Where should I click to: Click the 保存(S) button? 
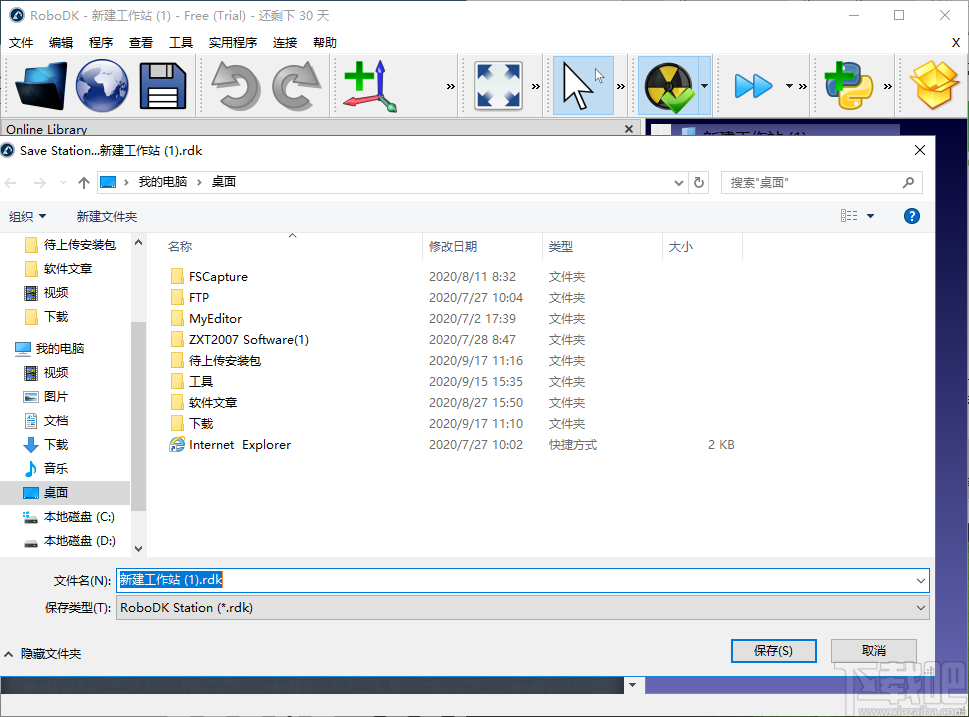click(x=774, y=651)
